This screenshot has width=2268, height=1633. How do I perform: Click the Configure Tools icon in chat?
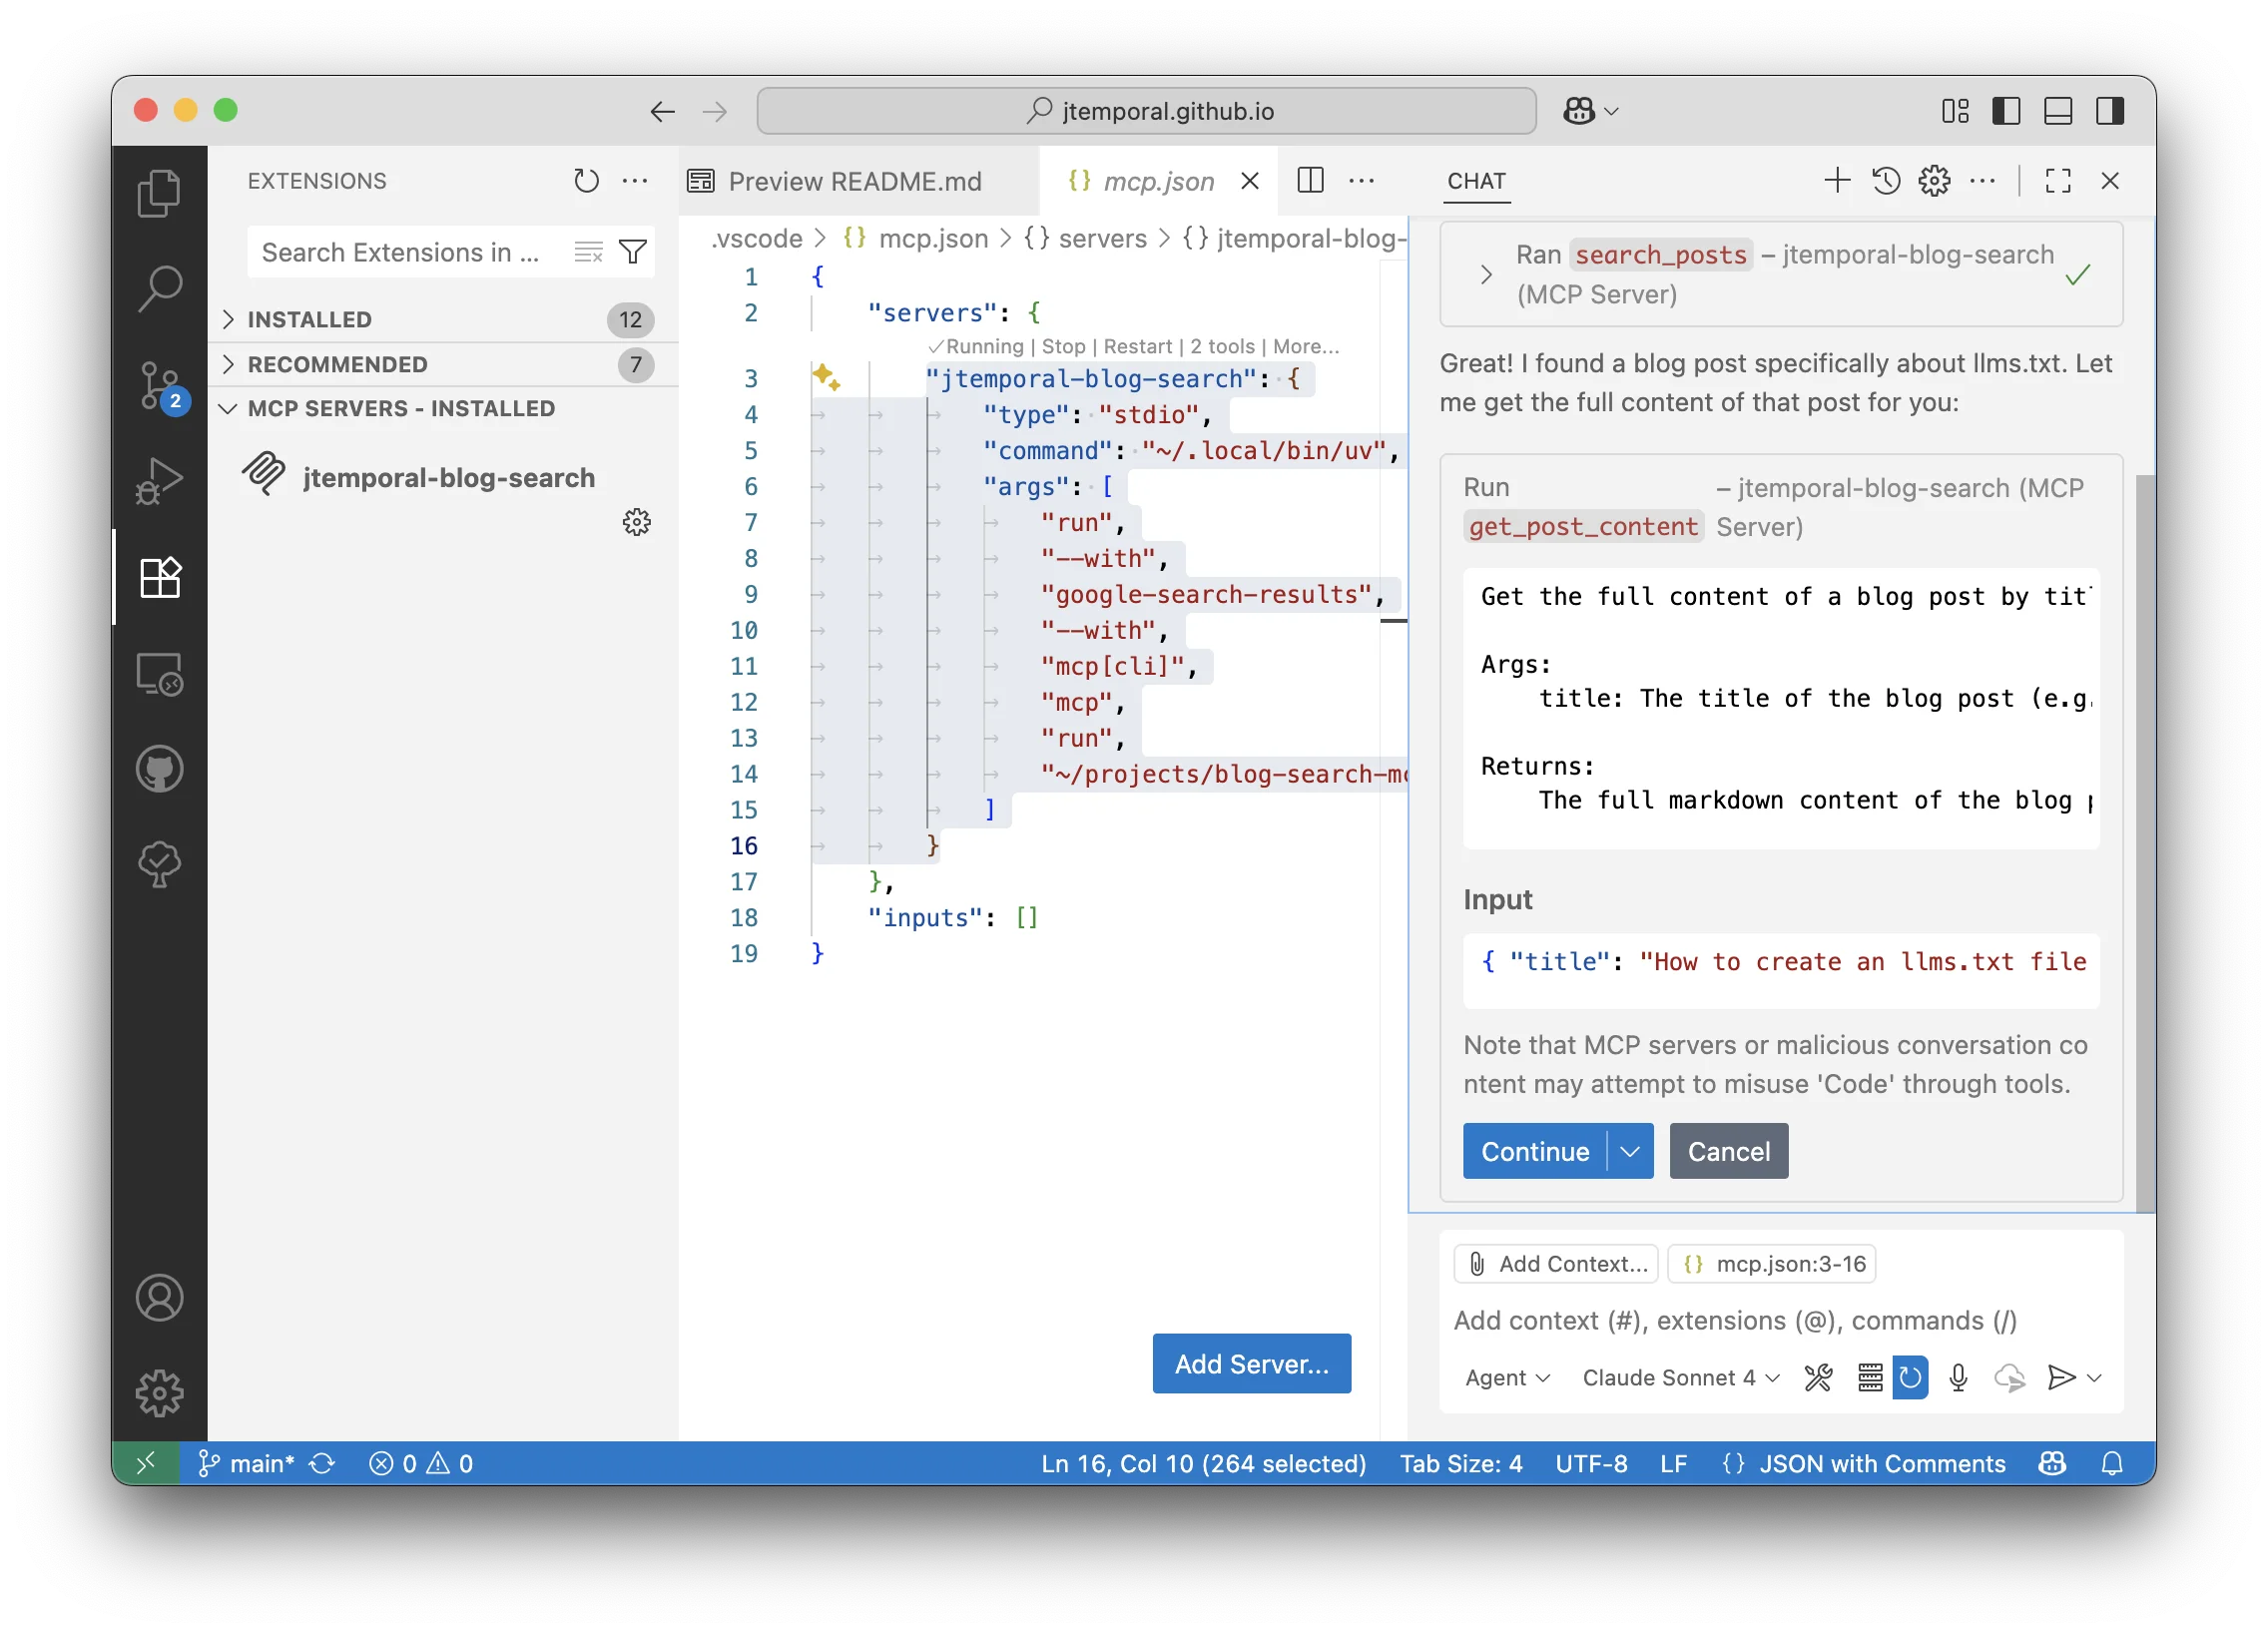1818,1377
